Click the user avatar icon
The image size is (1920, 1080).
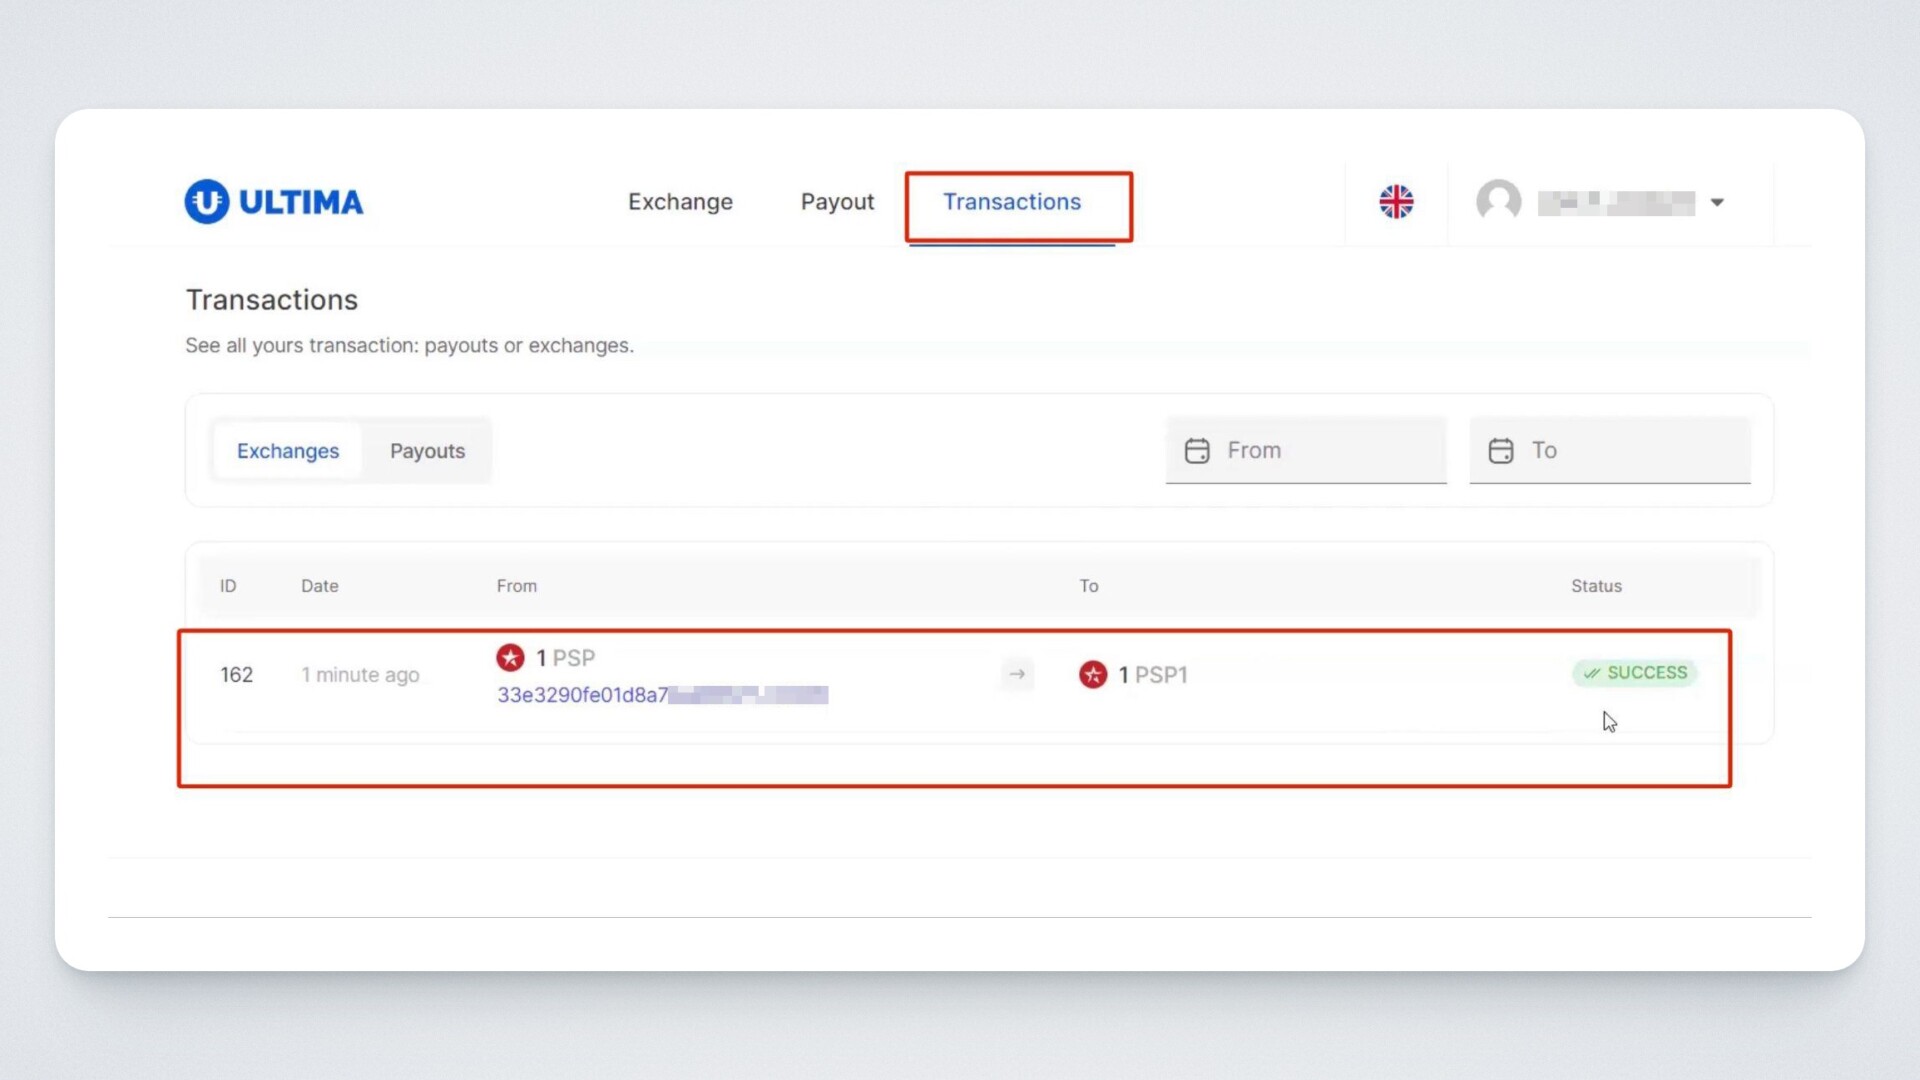pos(1498,201)
